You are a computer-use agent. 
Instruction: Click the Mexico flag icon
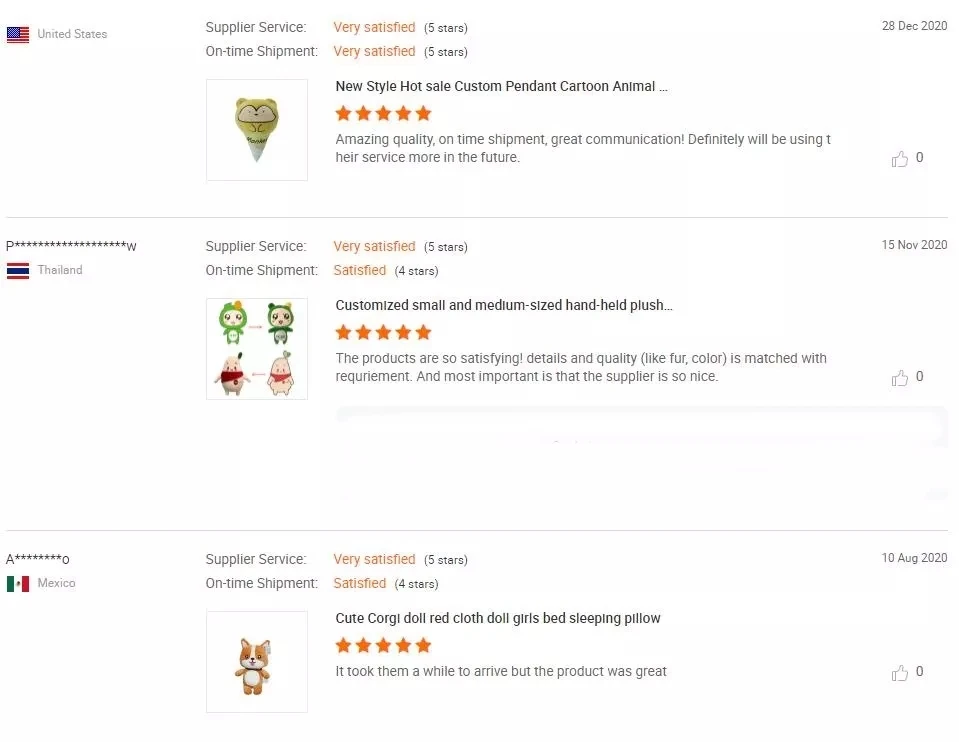tap(18, 584)
